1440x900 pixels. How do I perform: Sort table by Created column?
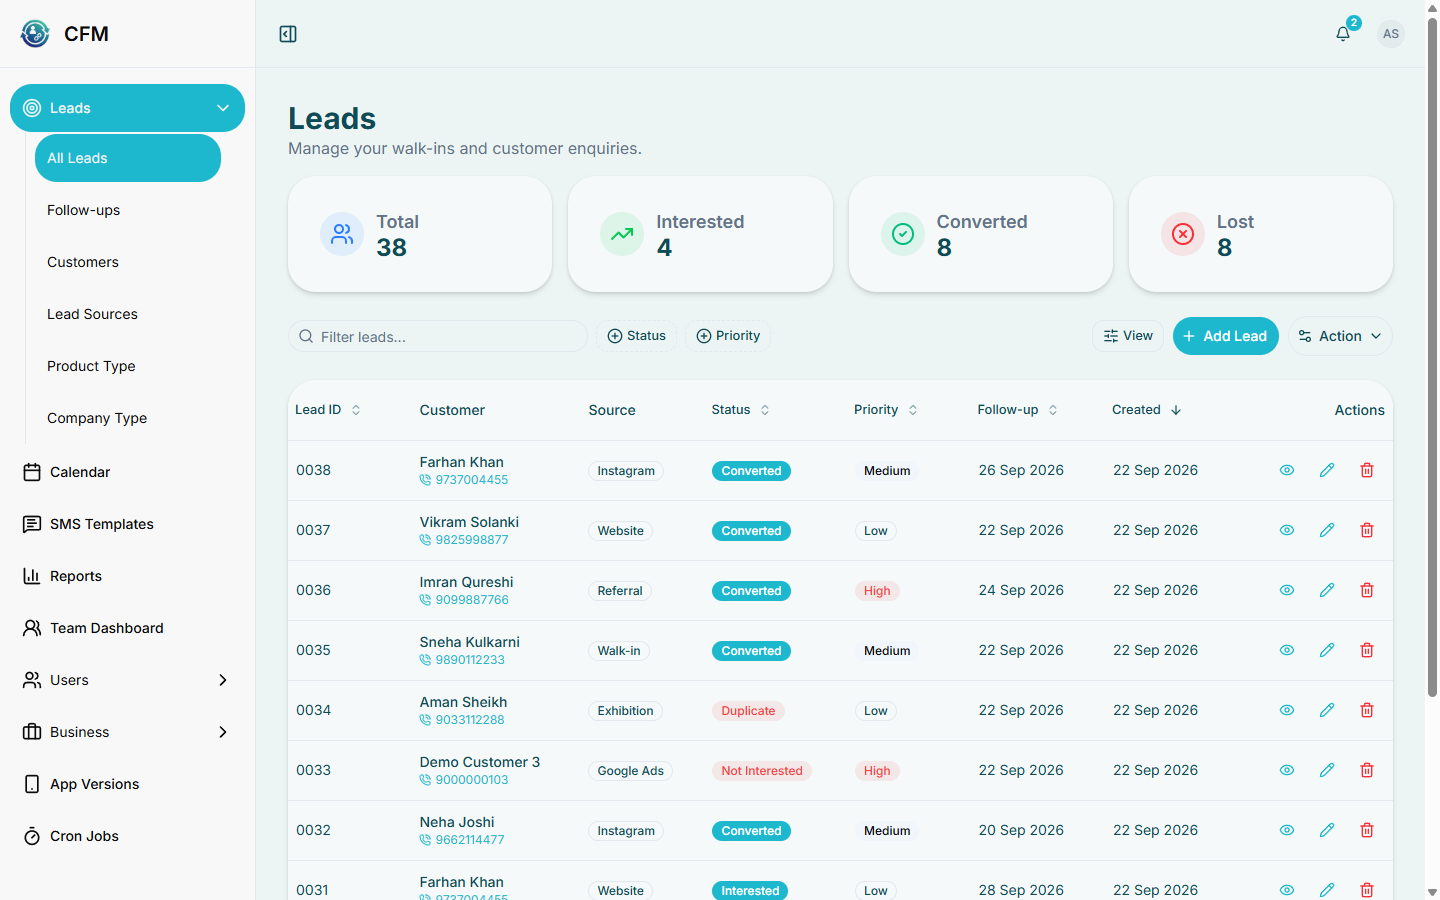pos(1147,410)
